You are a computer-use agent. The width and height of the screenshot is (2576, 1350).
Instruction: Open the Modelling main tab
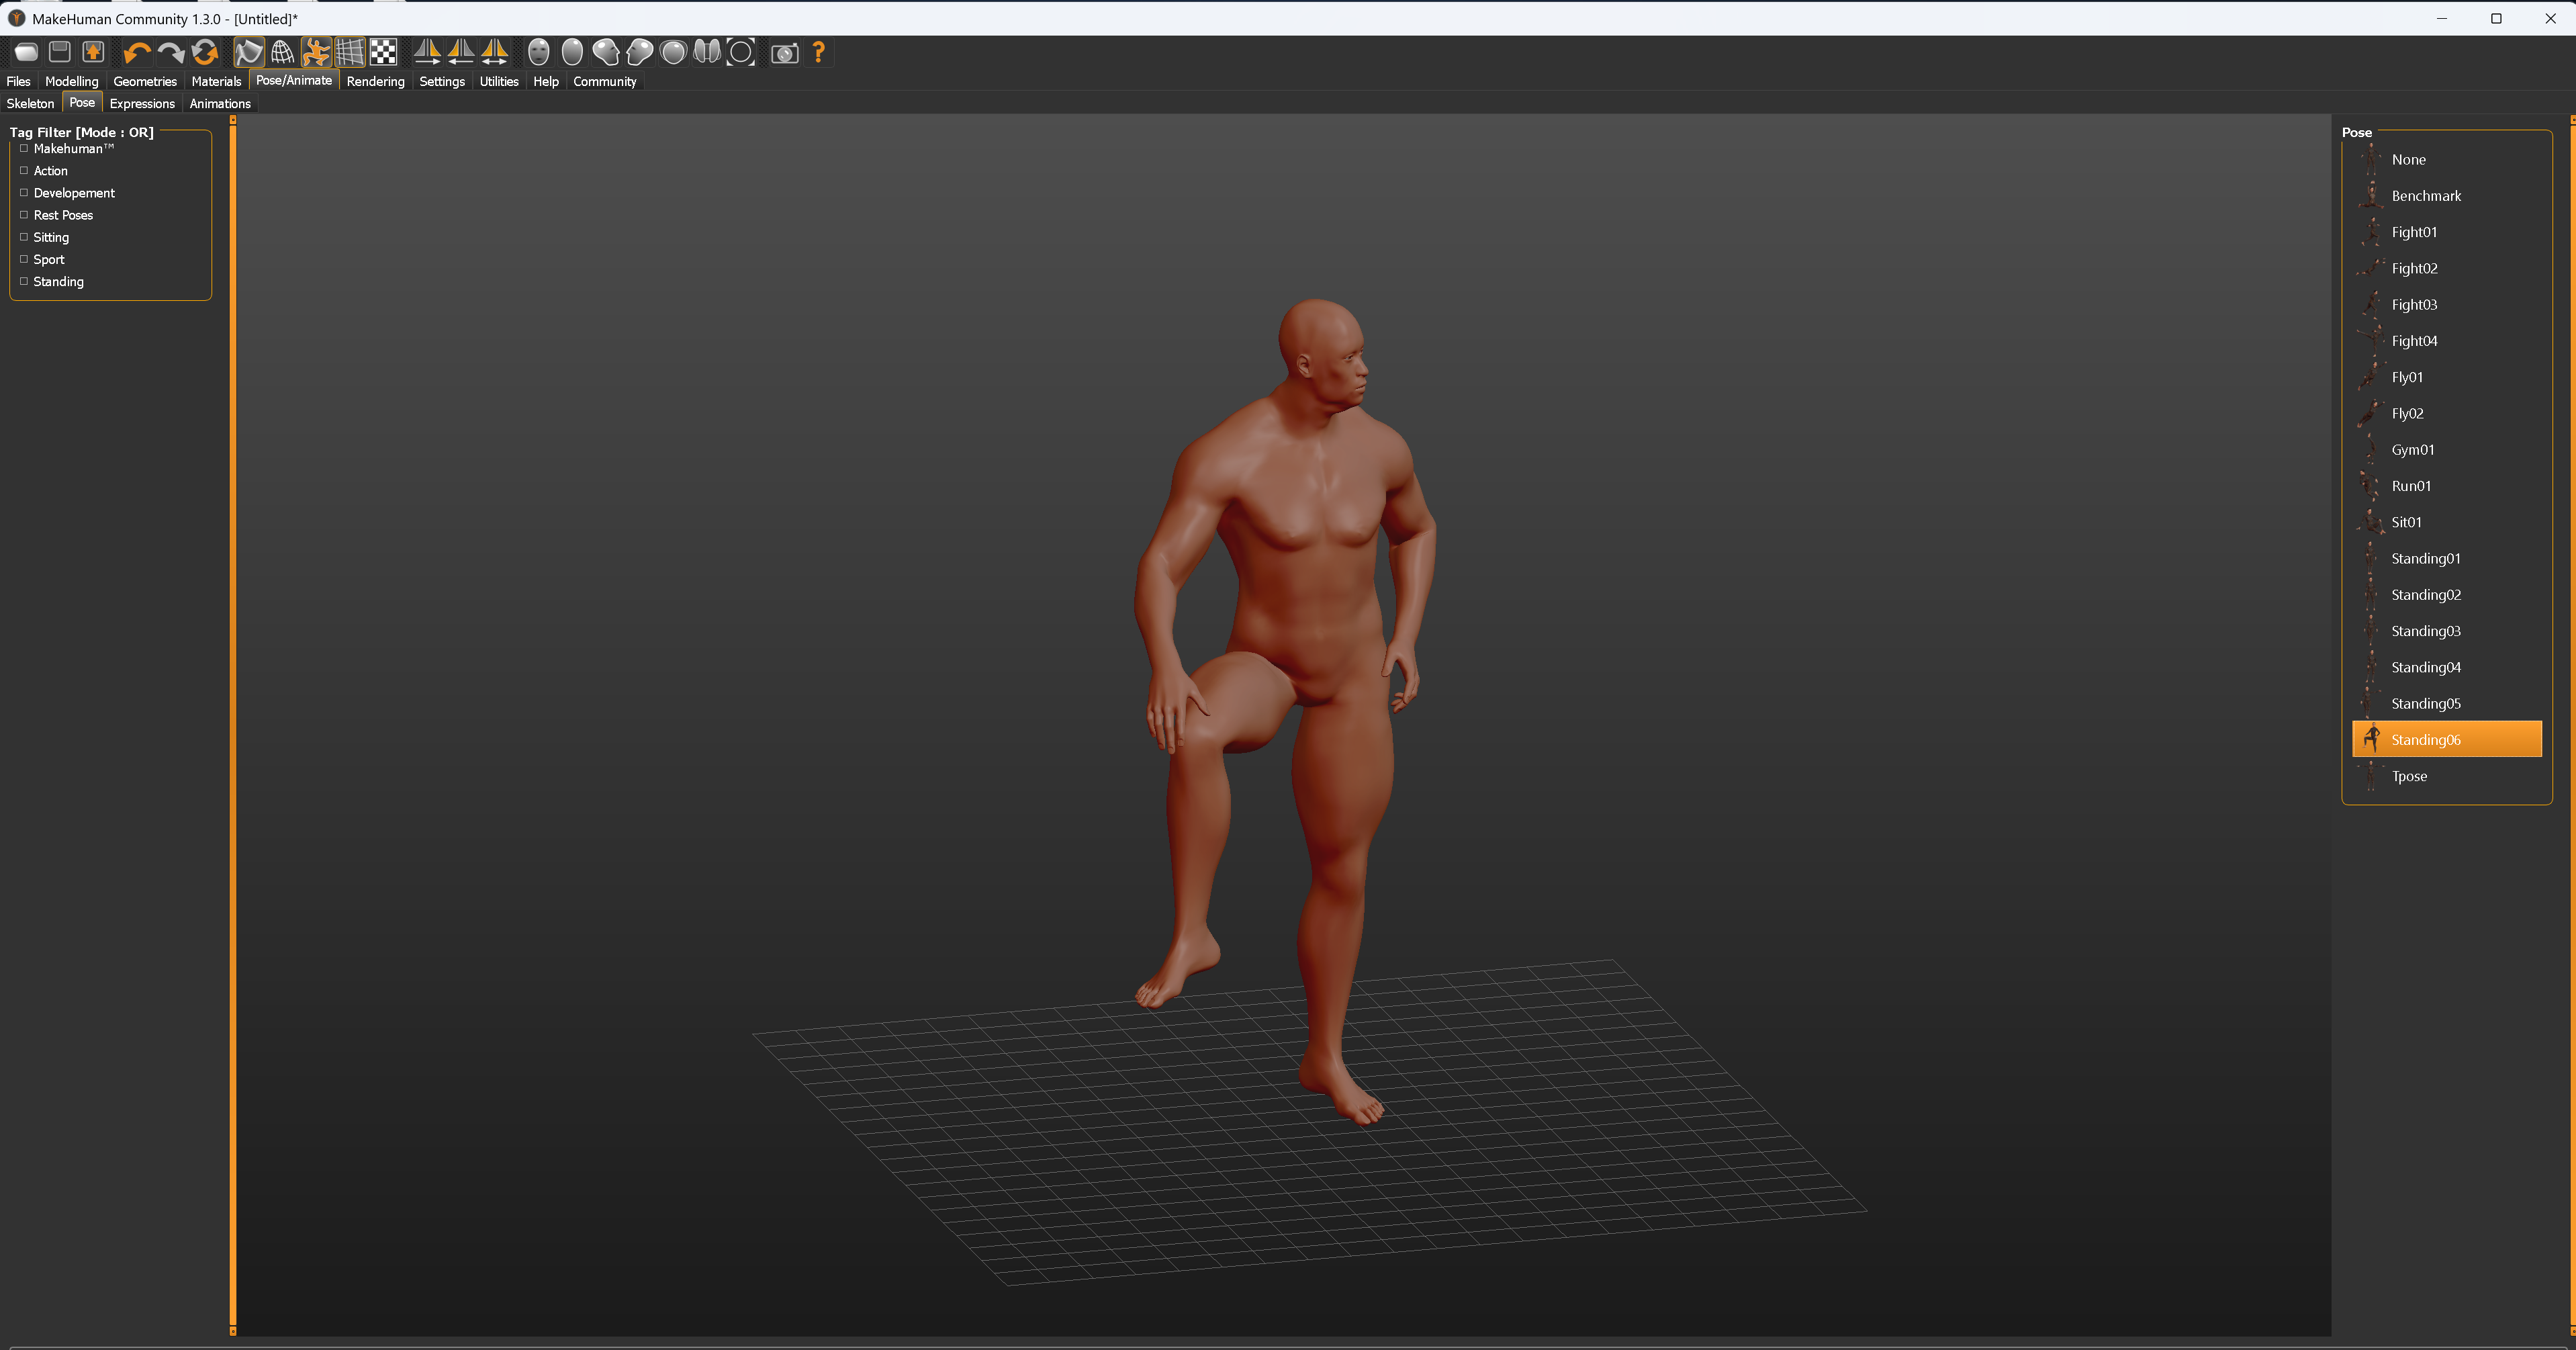click(72, 81)
